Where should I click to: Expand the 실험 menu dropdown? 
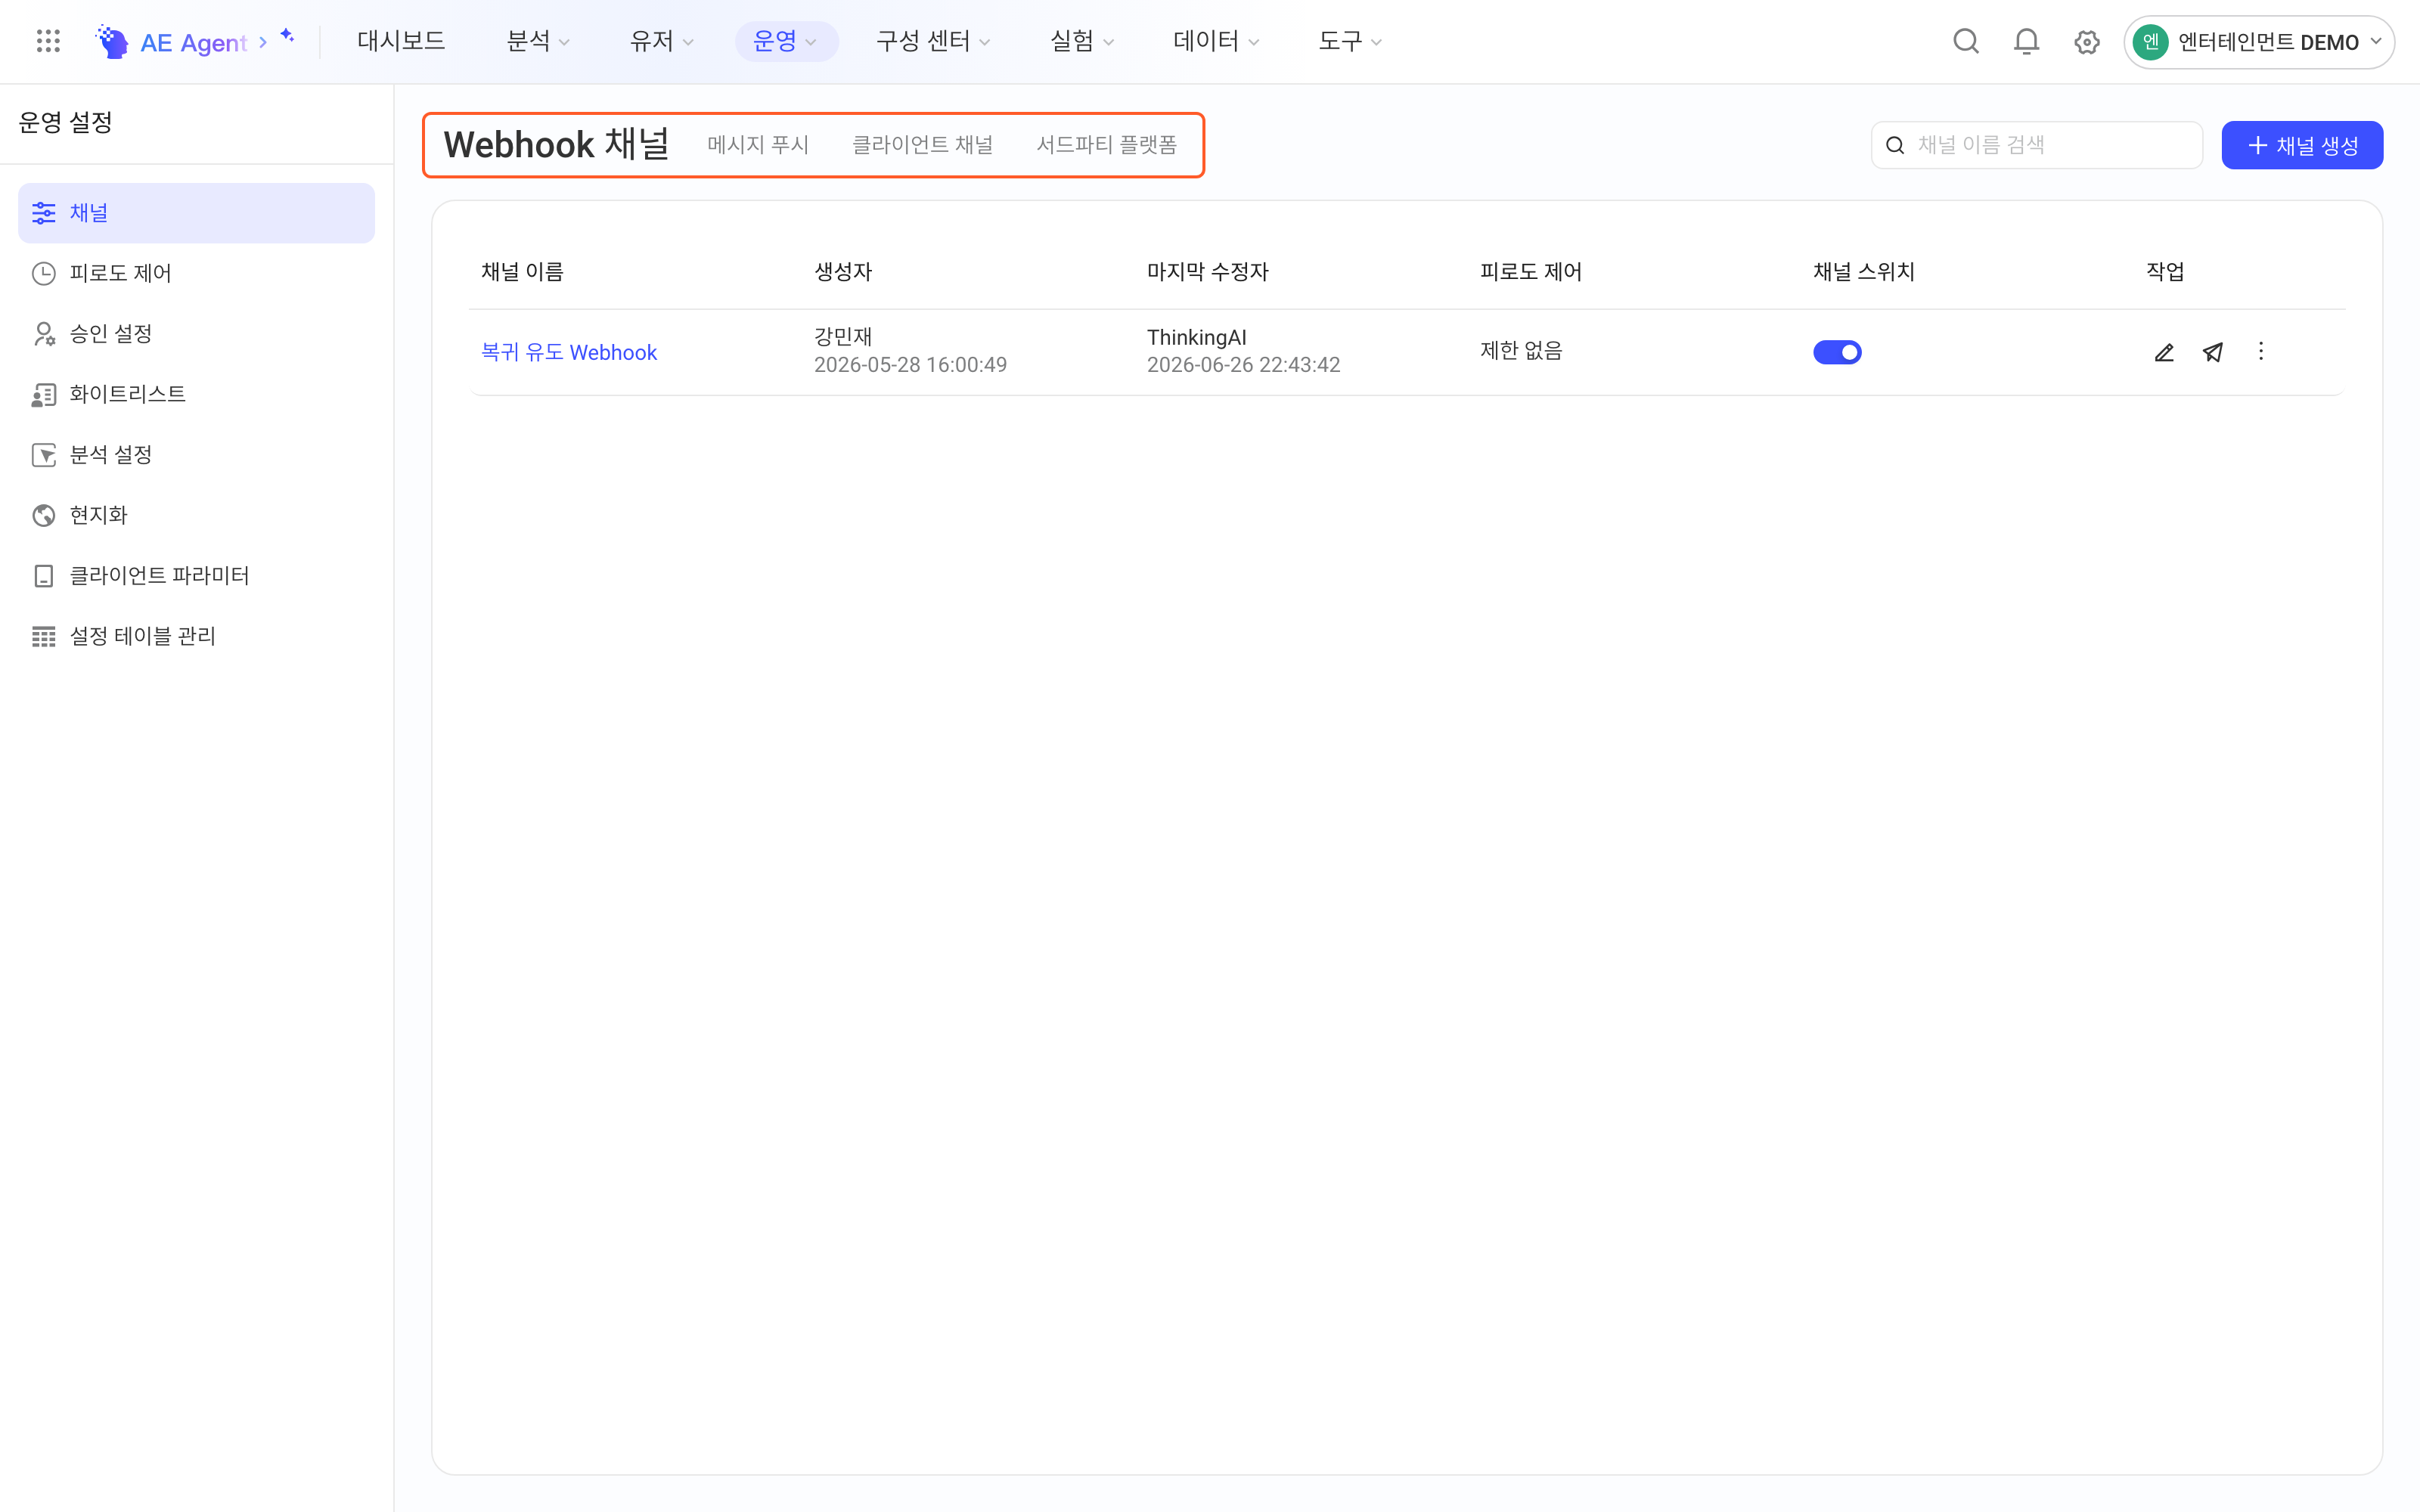(1081, 41)
